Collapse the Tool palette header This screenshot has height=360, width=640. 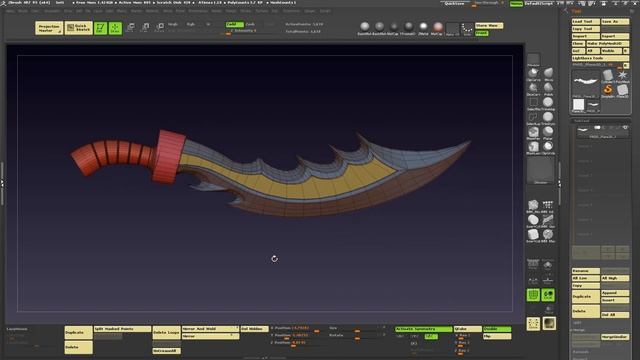tap(576, 11)
